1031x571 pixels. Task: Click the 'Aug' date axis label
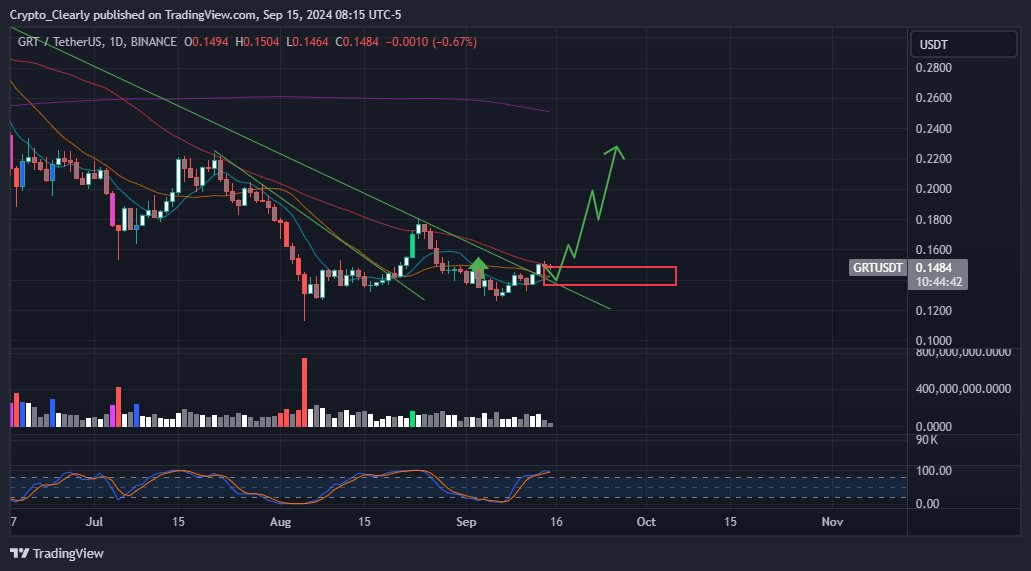[281, 522]
